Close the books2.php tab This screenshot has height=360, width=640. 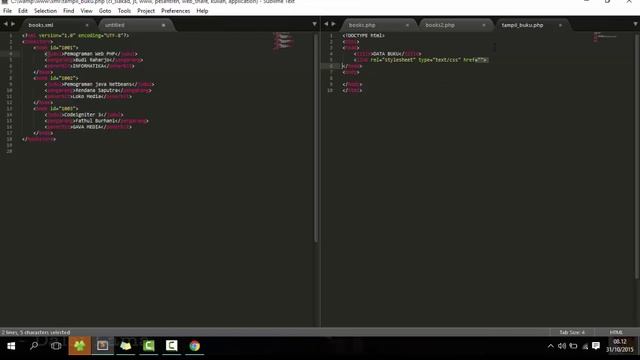coord(484,25)
